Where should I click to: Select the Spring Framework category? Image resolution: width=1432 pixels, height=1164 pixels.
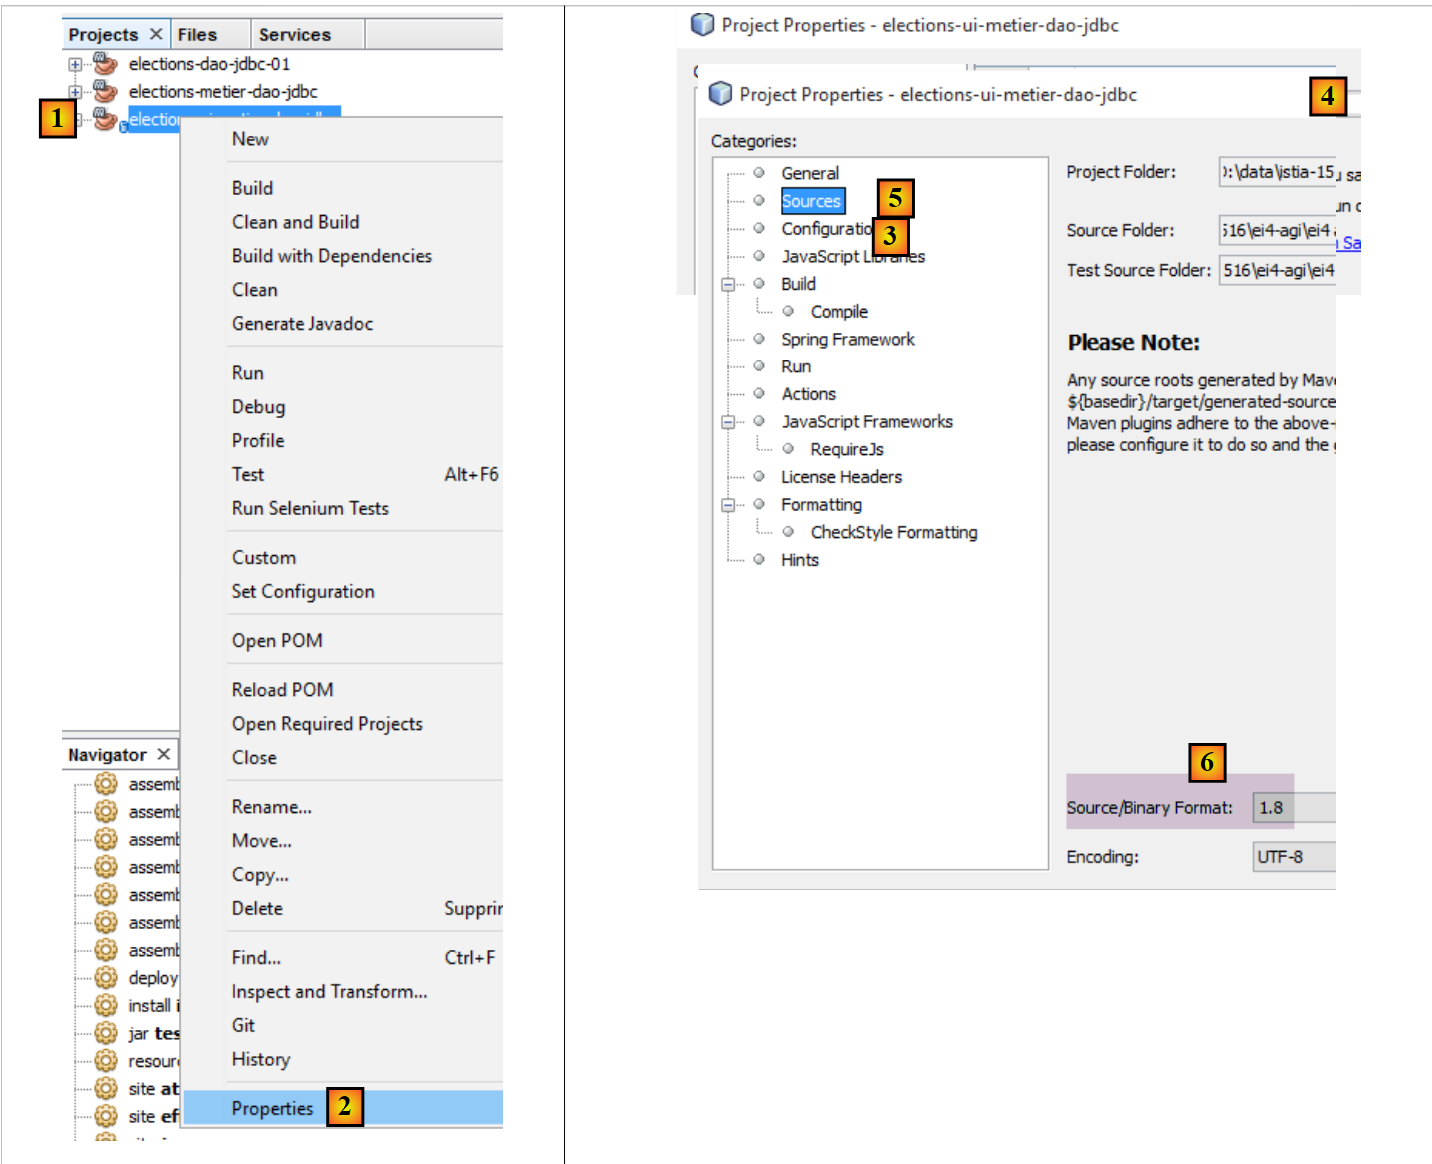pyautogui.click(x=847, y=339)
